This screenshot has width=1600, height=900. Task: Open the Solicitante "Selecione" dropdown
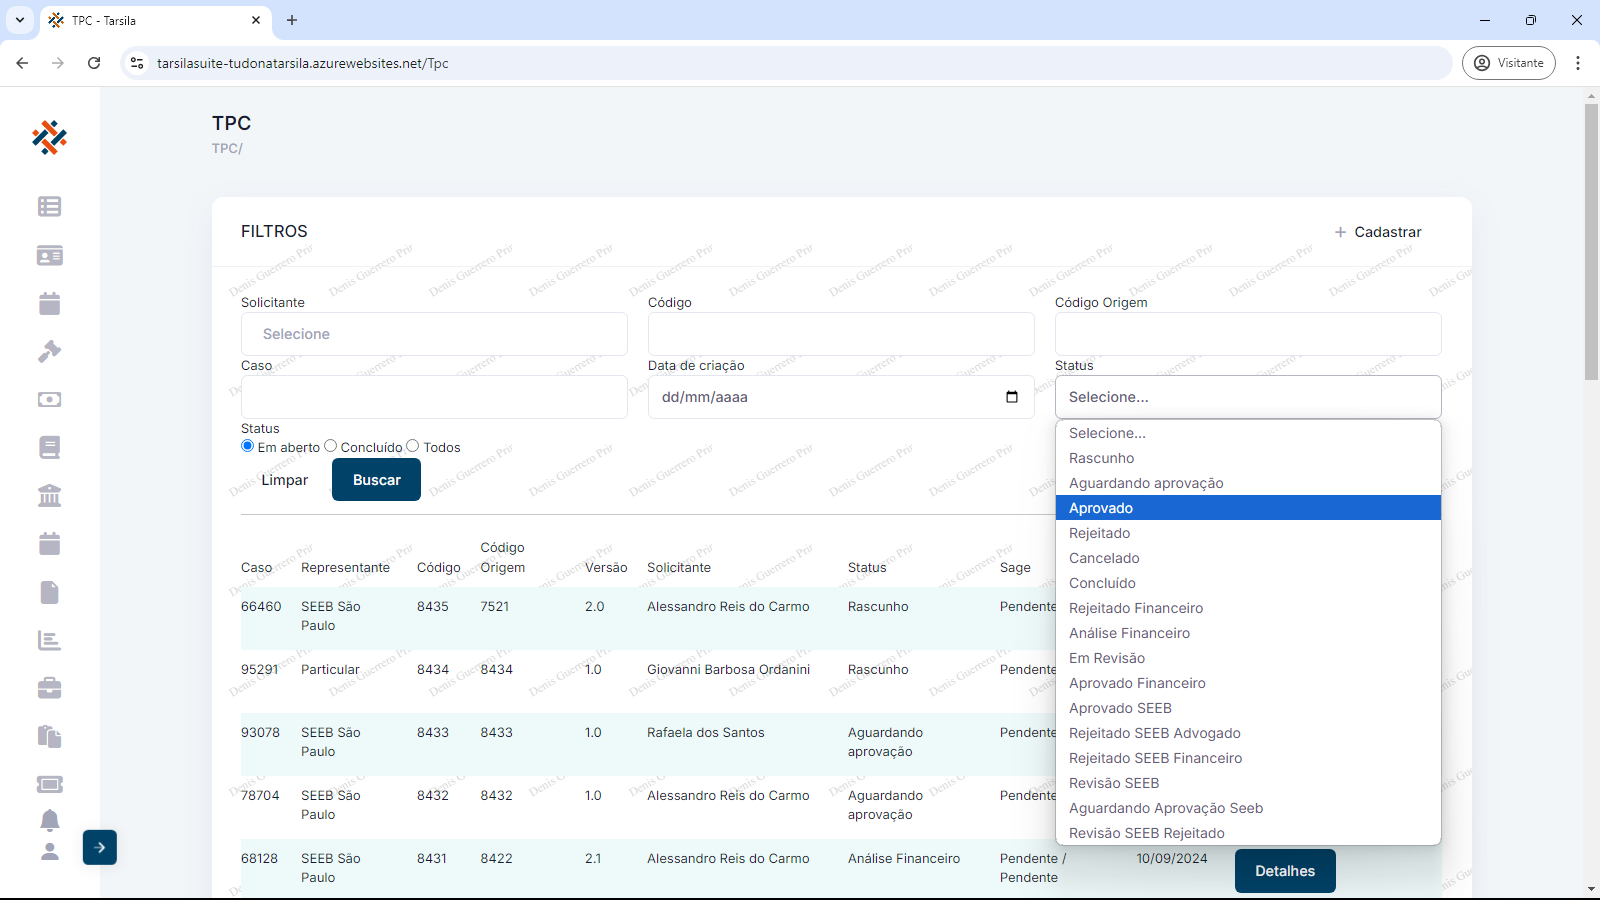434,334
